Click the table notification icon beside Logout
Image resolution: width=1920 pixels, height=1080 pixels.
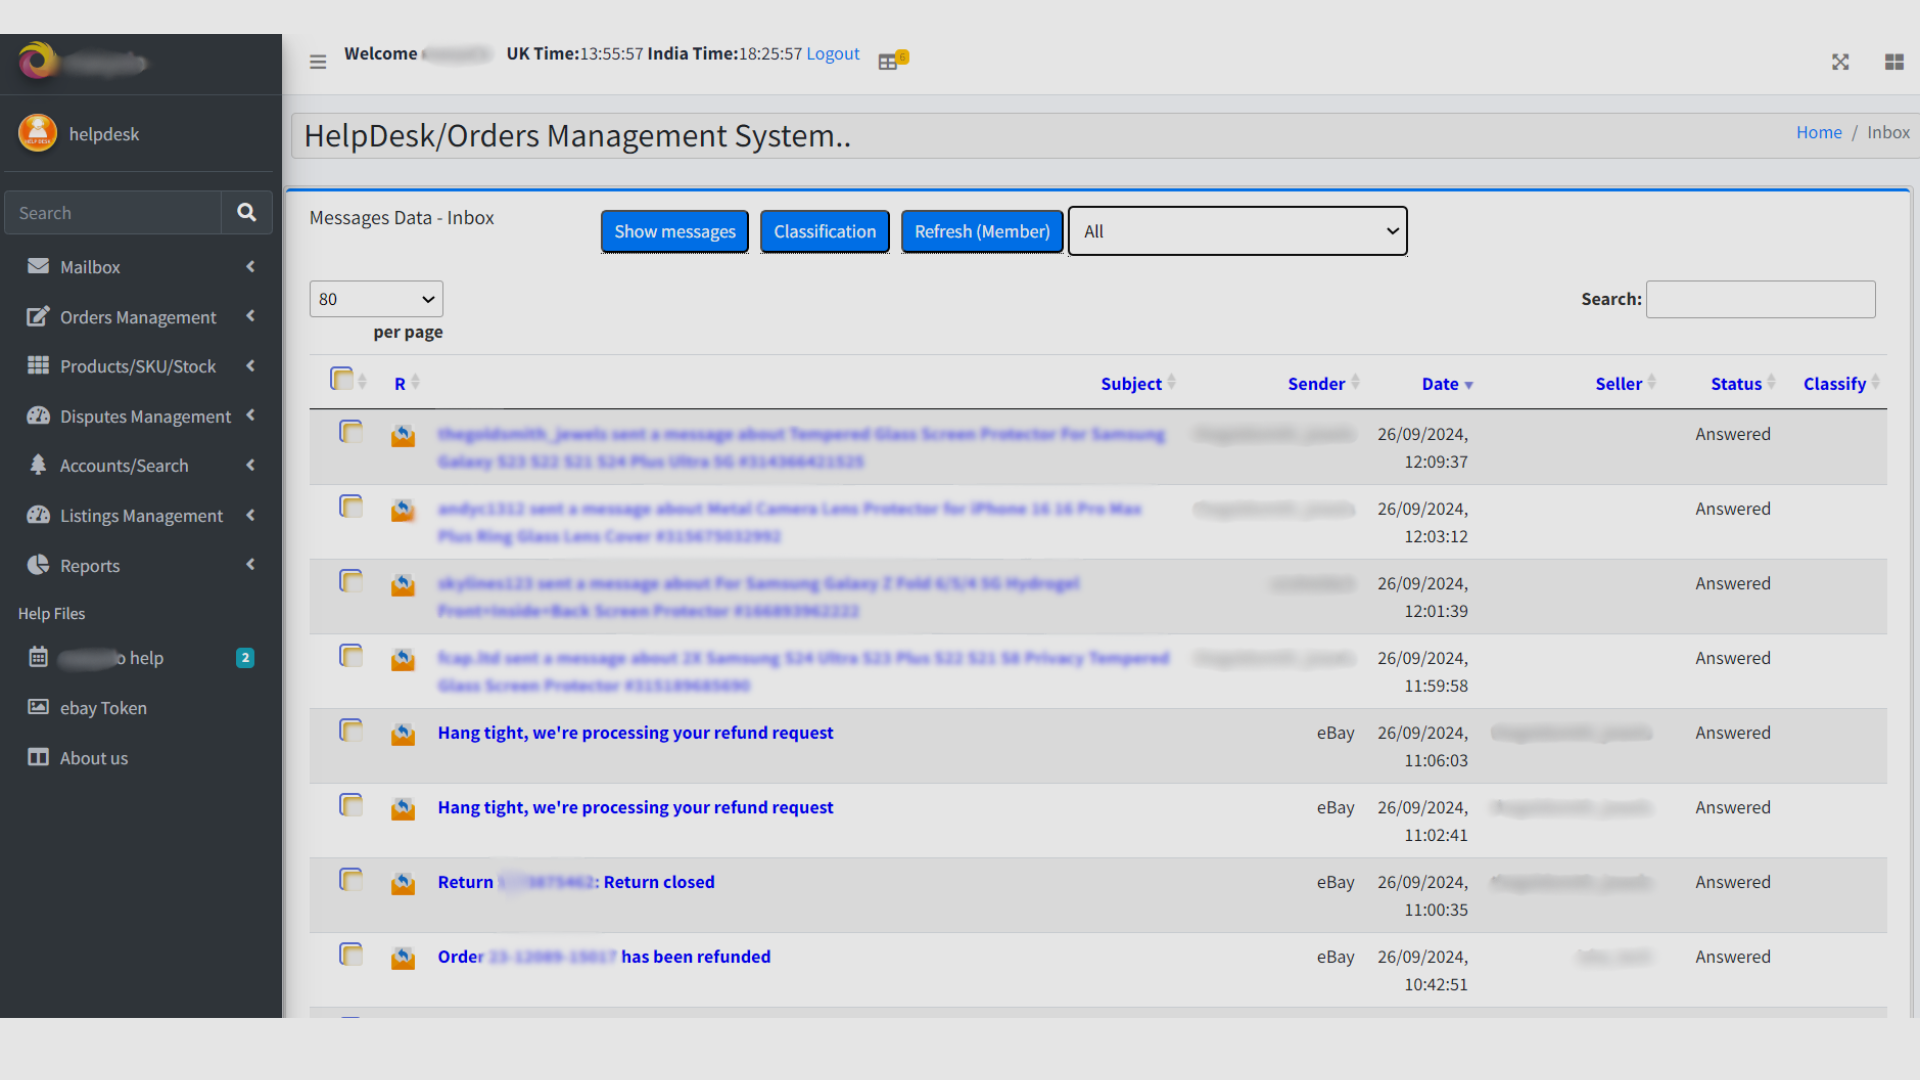(x=890, y=61)
